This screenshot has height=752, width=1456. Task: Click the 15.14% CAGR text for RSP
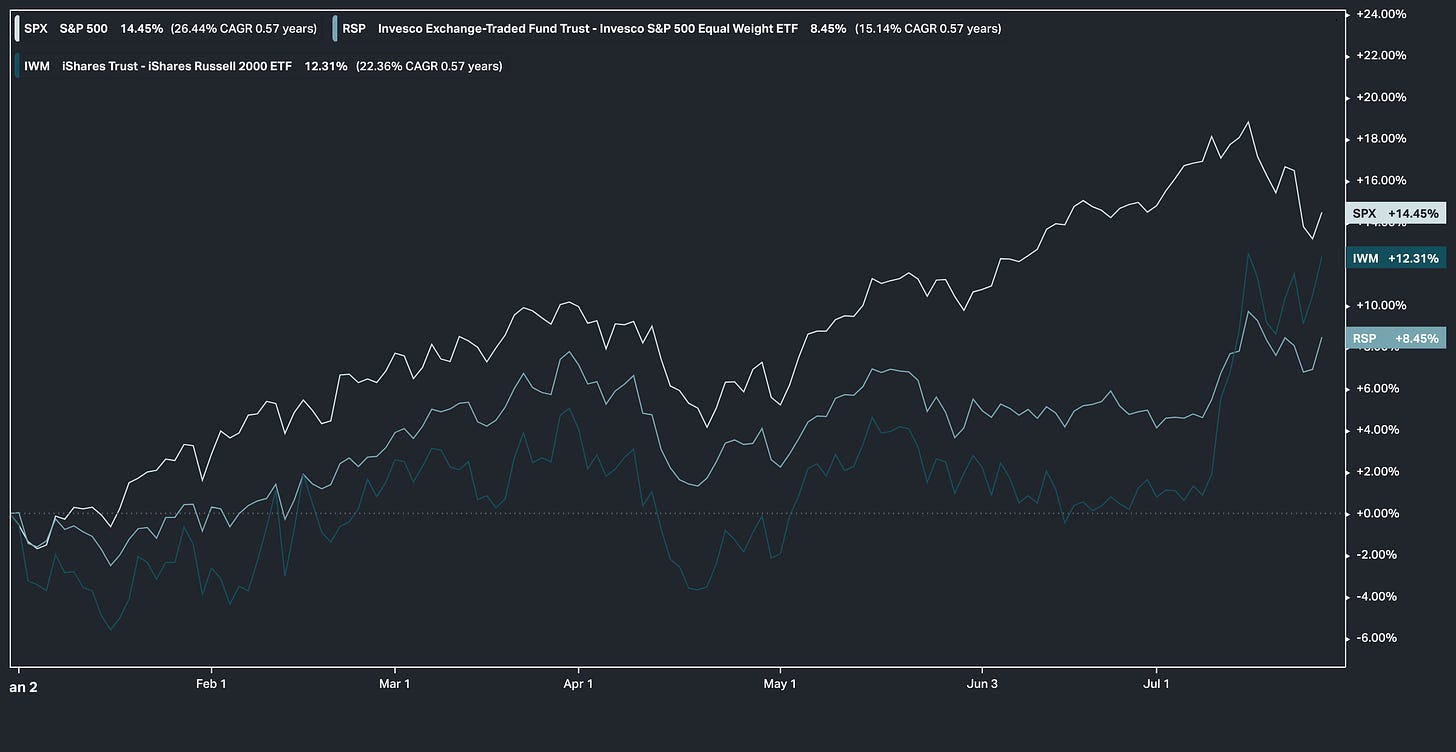928,29
